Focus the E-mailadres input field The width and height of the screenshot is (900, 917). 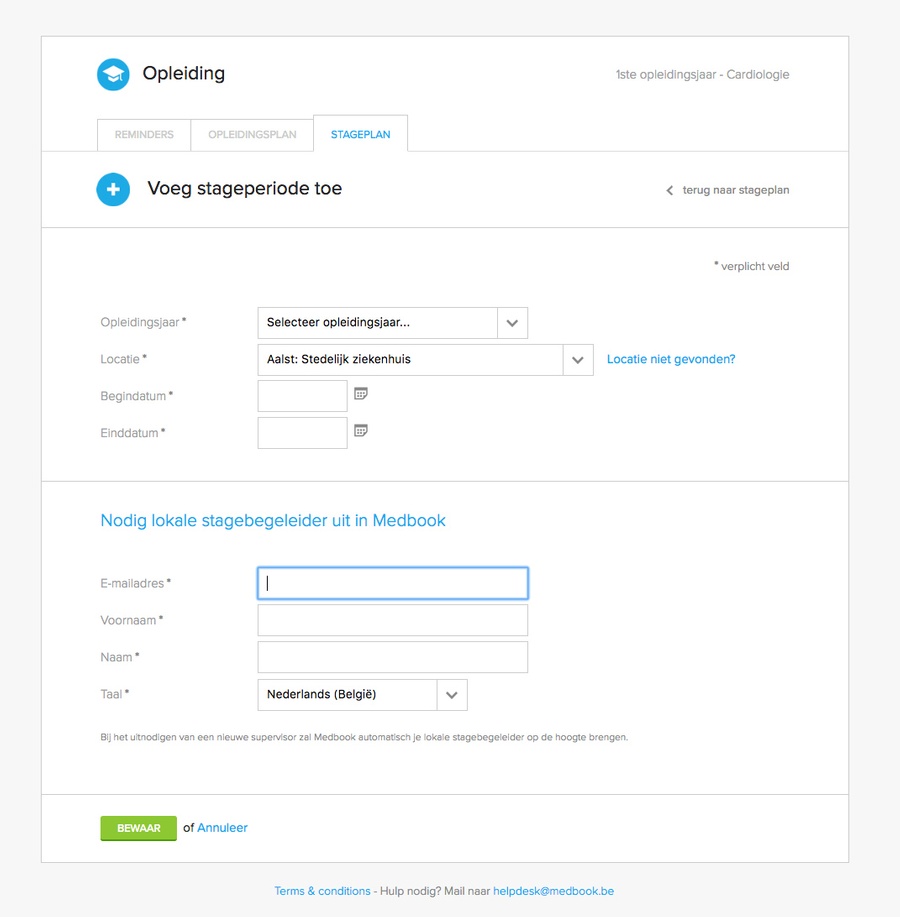393,583
